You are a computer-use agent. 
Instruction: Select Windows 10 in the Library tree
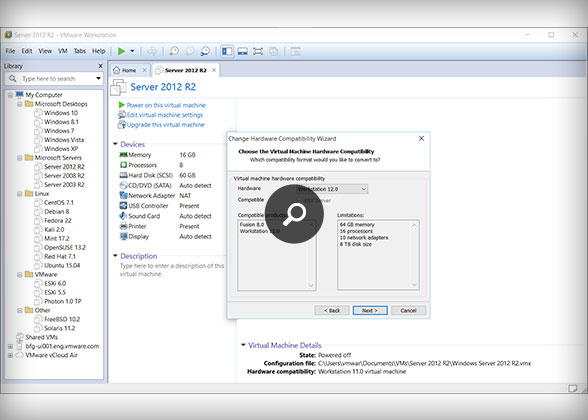click(61, 113)
